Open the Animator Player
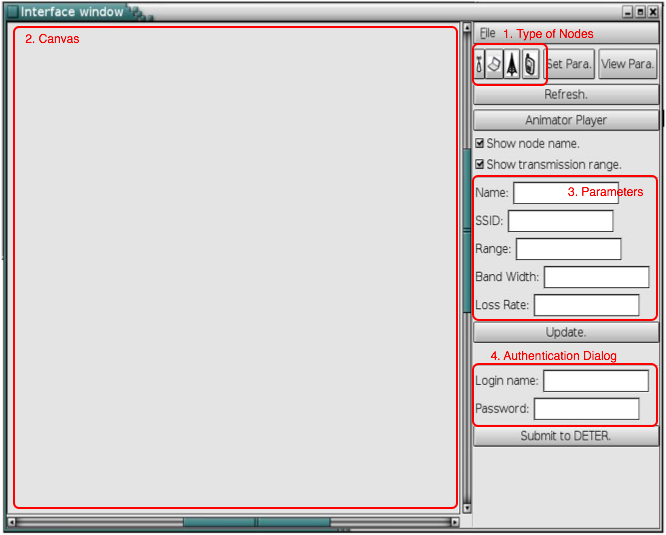This screenshot has width=666, height=535. tap(566, 120)
